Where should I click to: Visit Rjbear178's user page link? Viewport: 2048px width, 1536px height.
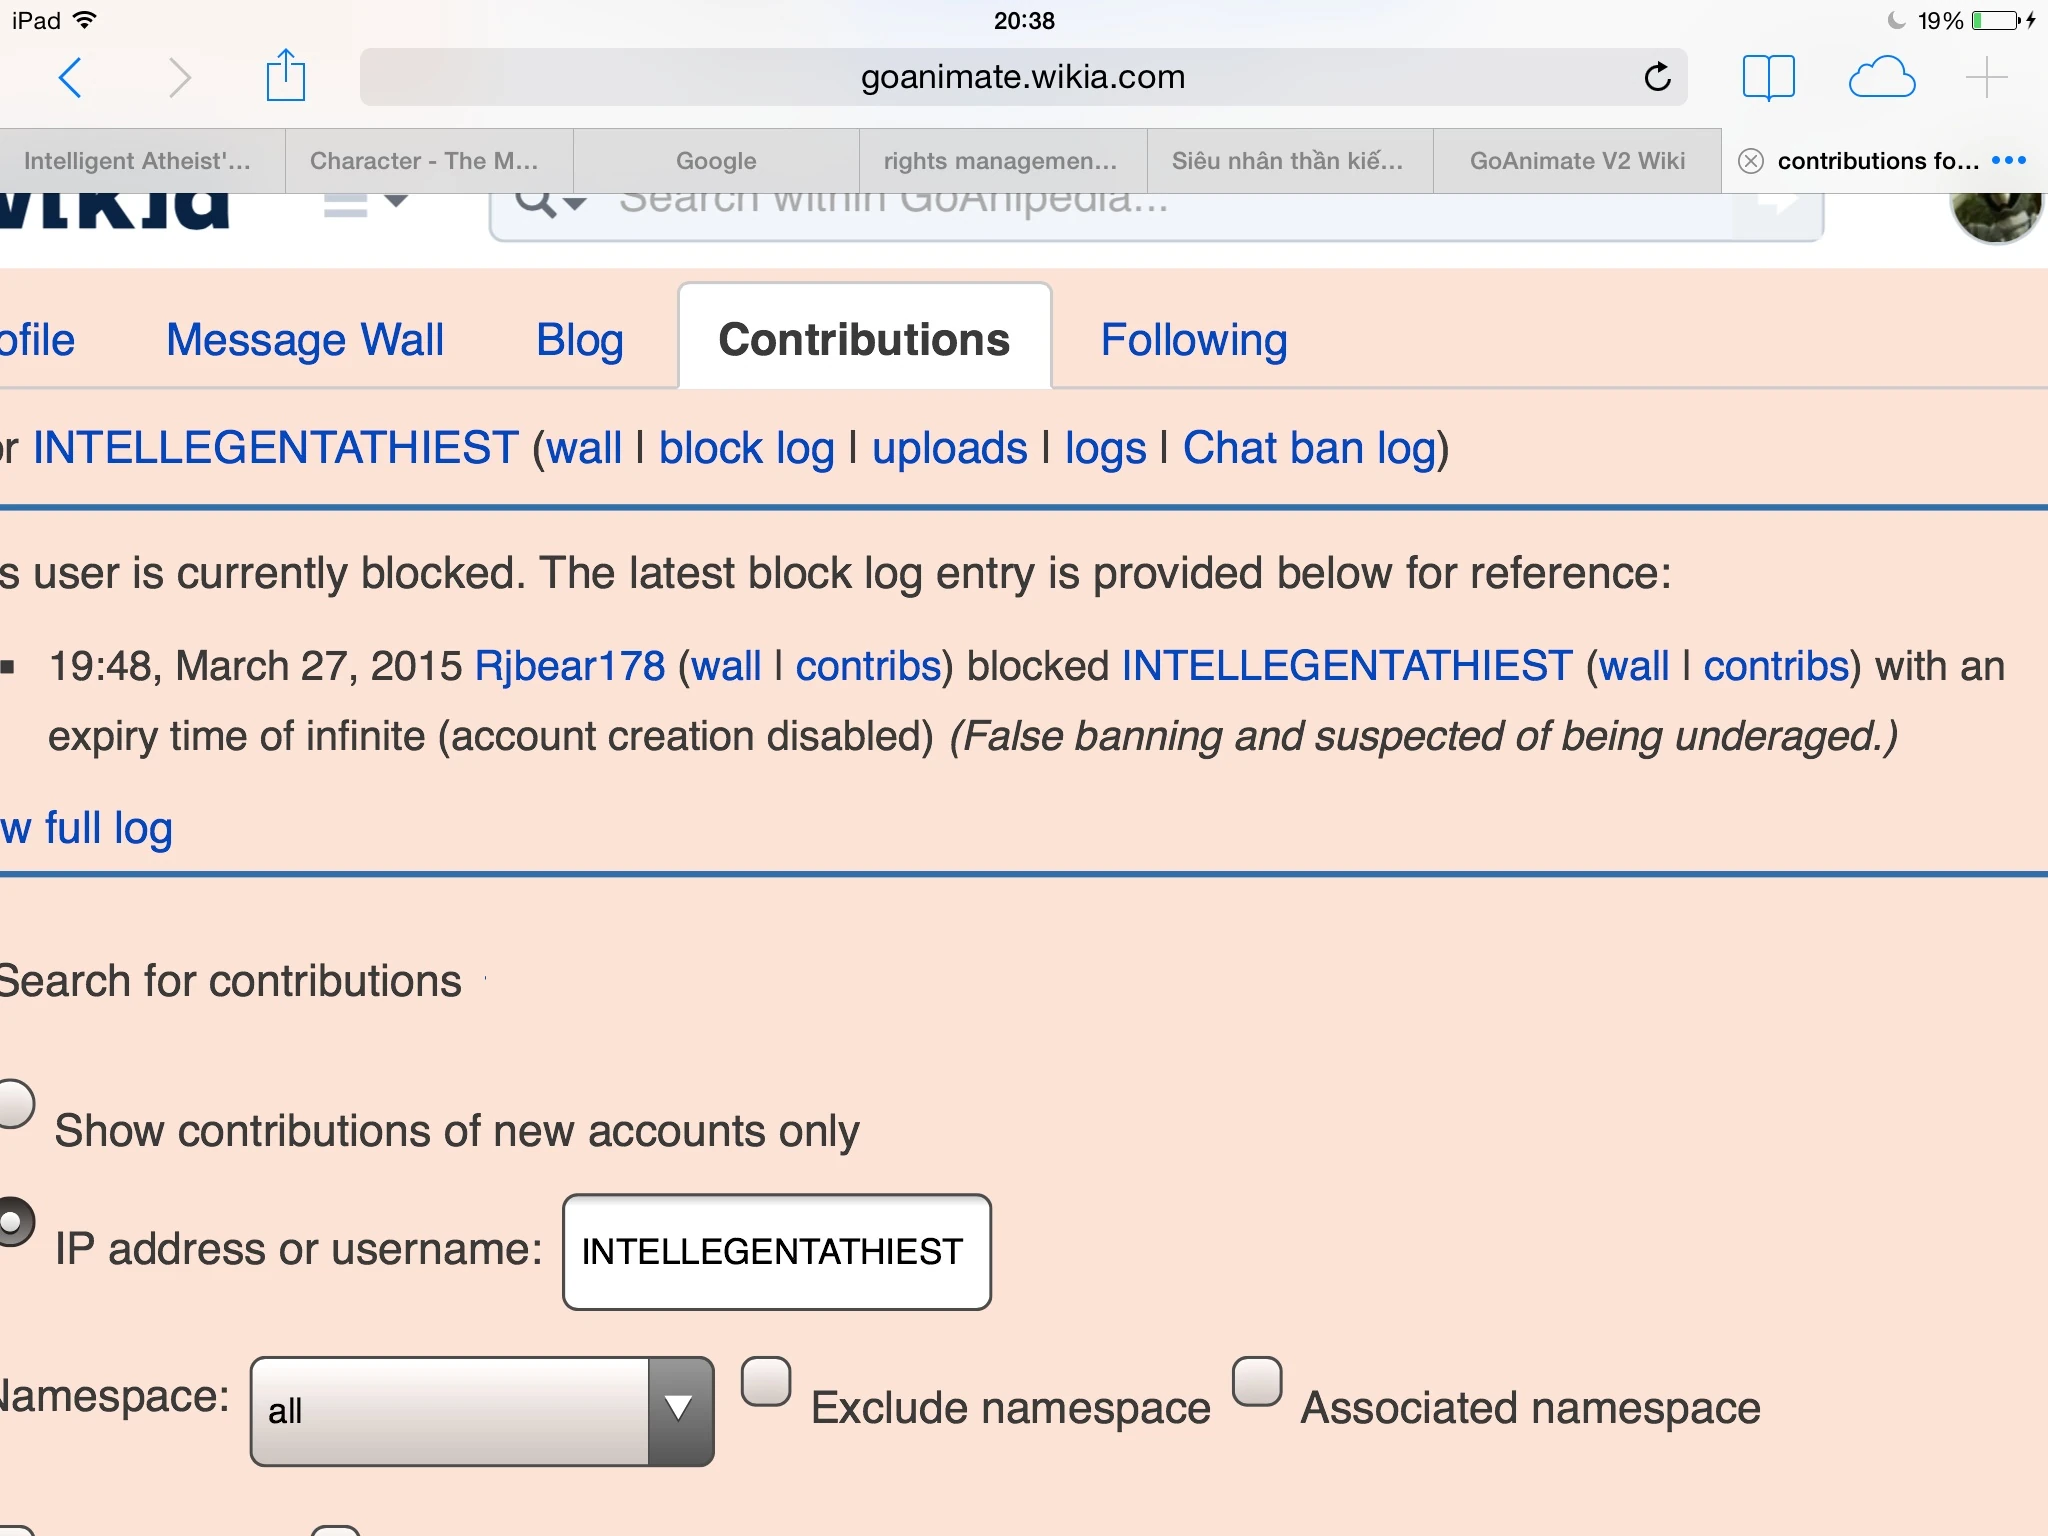(569, 666)
